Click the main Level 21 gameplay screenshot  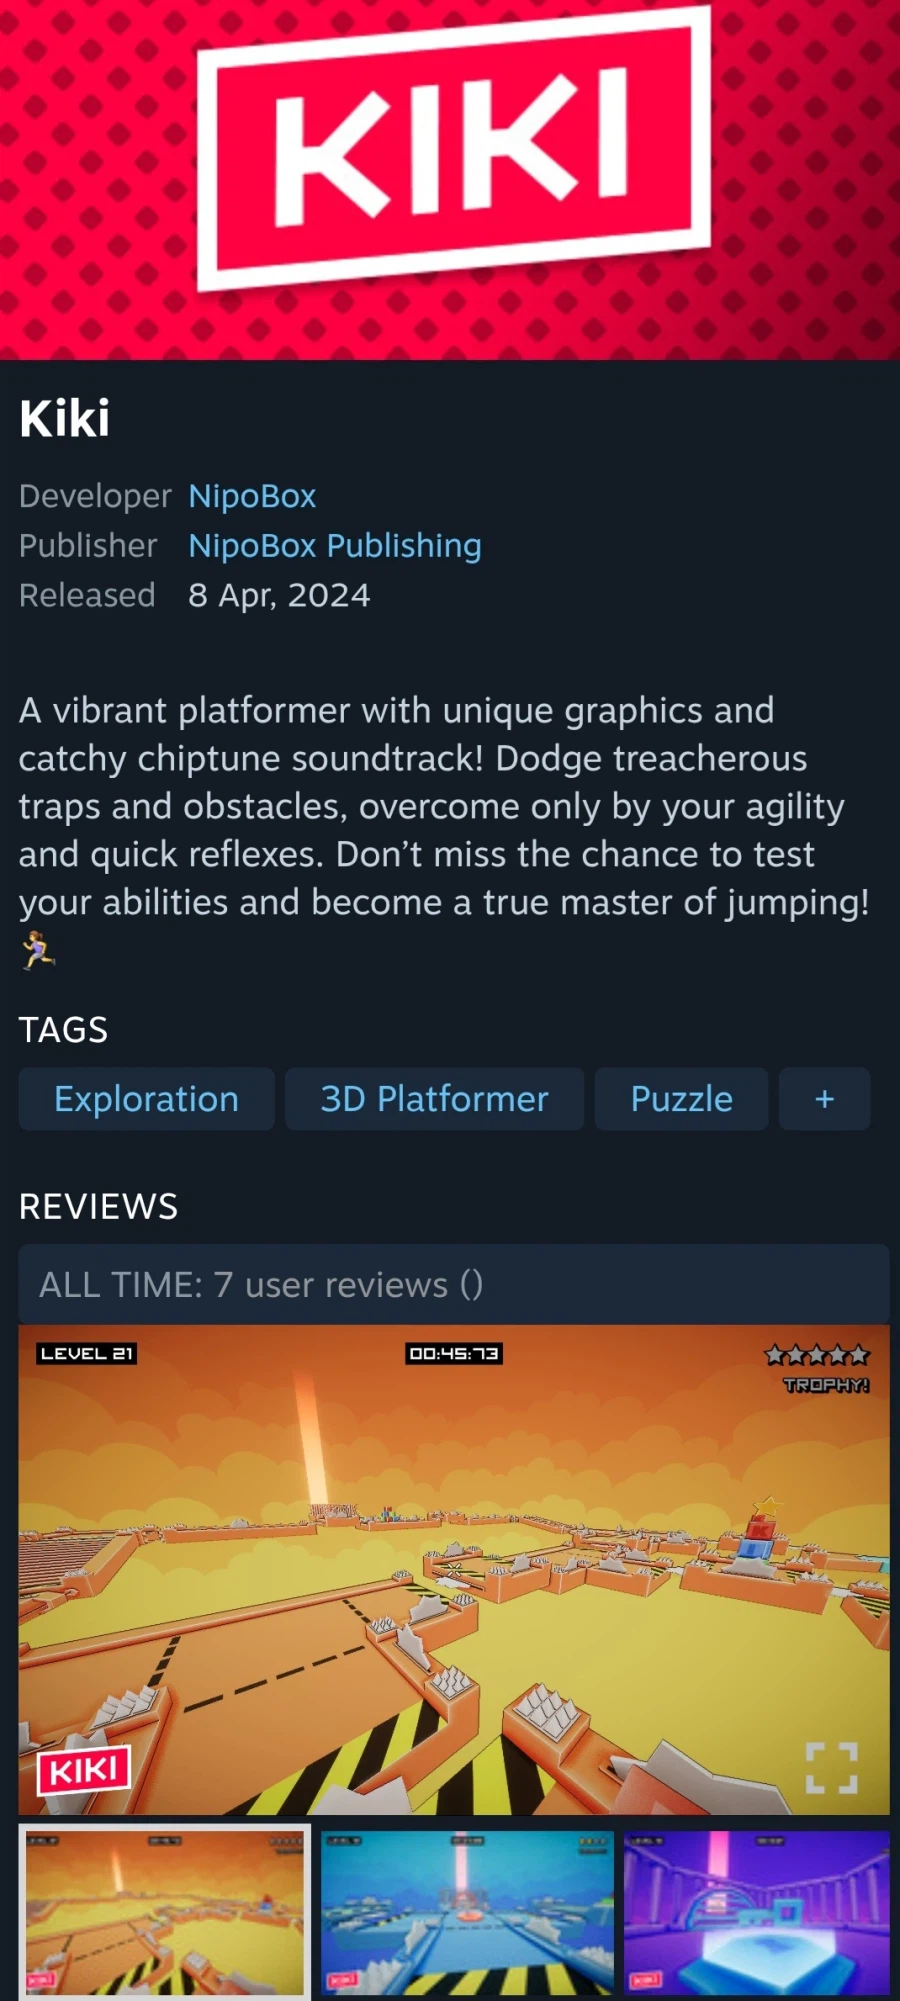click(x=454, y=1569)
